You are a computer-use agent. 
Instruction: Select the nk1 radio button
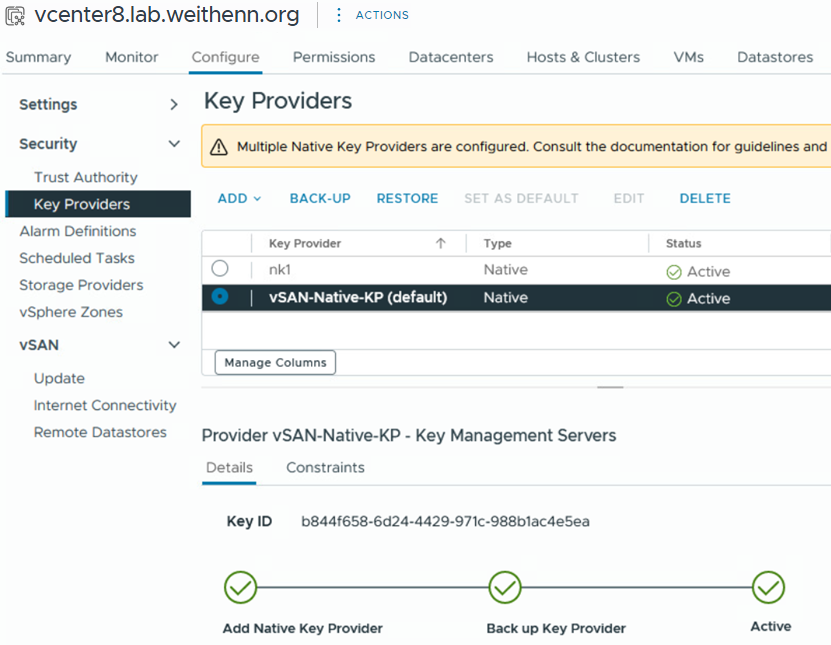(x=219, y=268)
